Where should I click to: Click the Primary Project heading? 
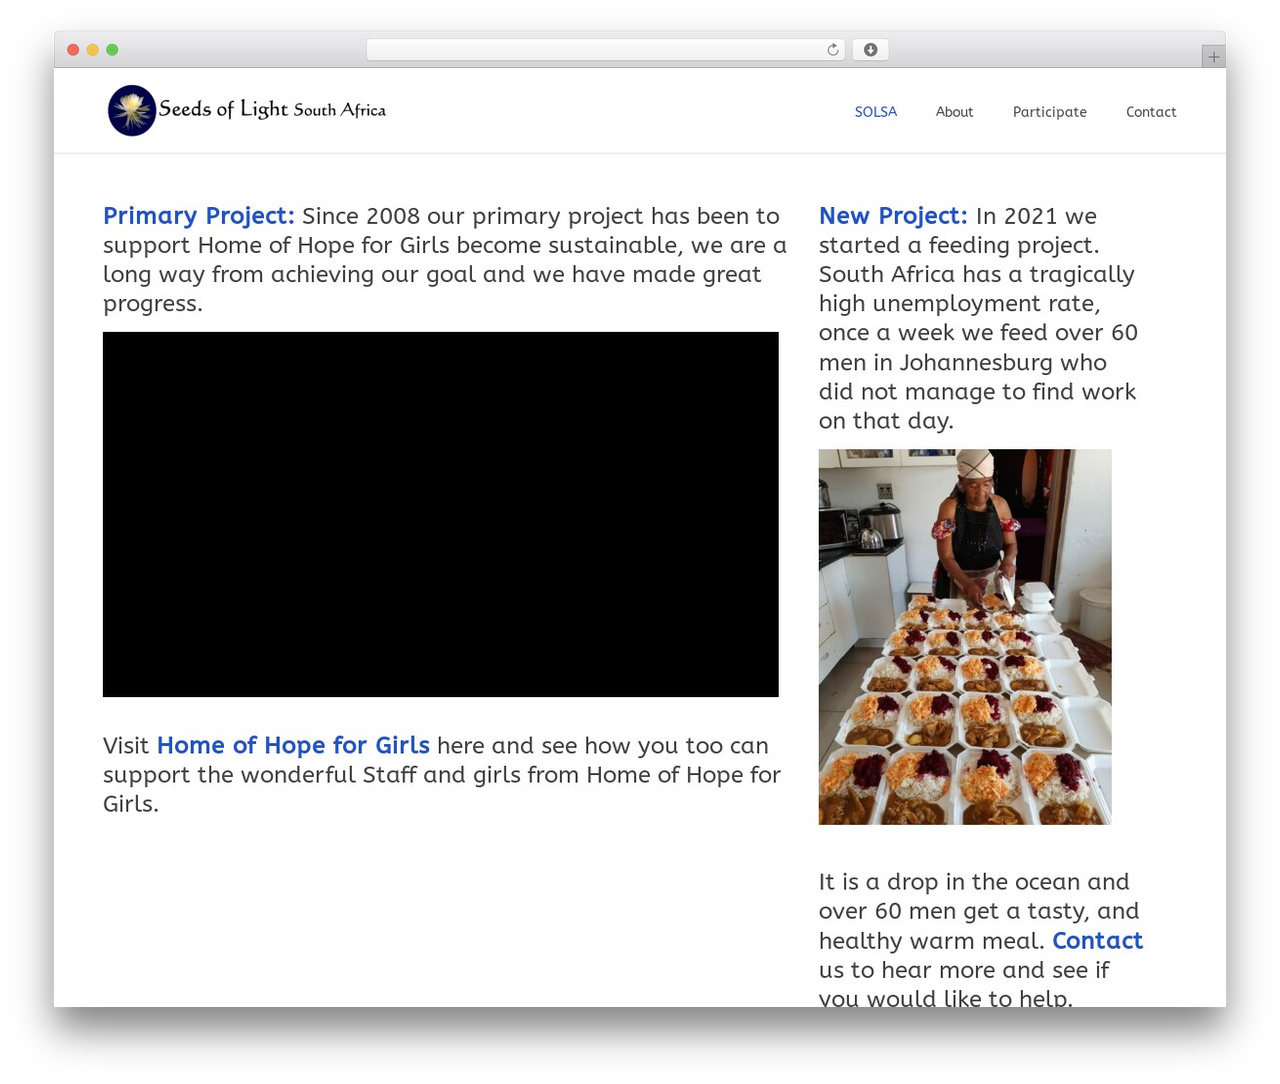(199, 216)
